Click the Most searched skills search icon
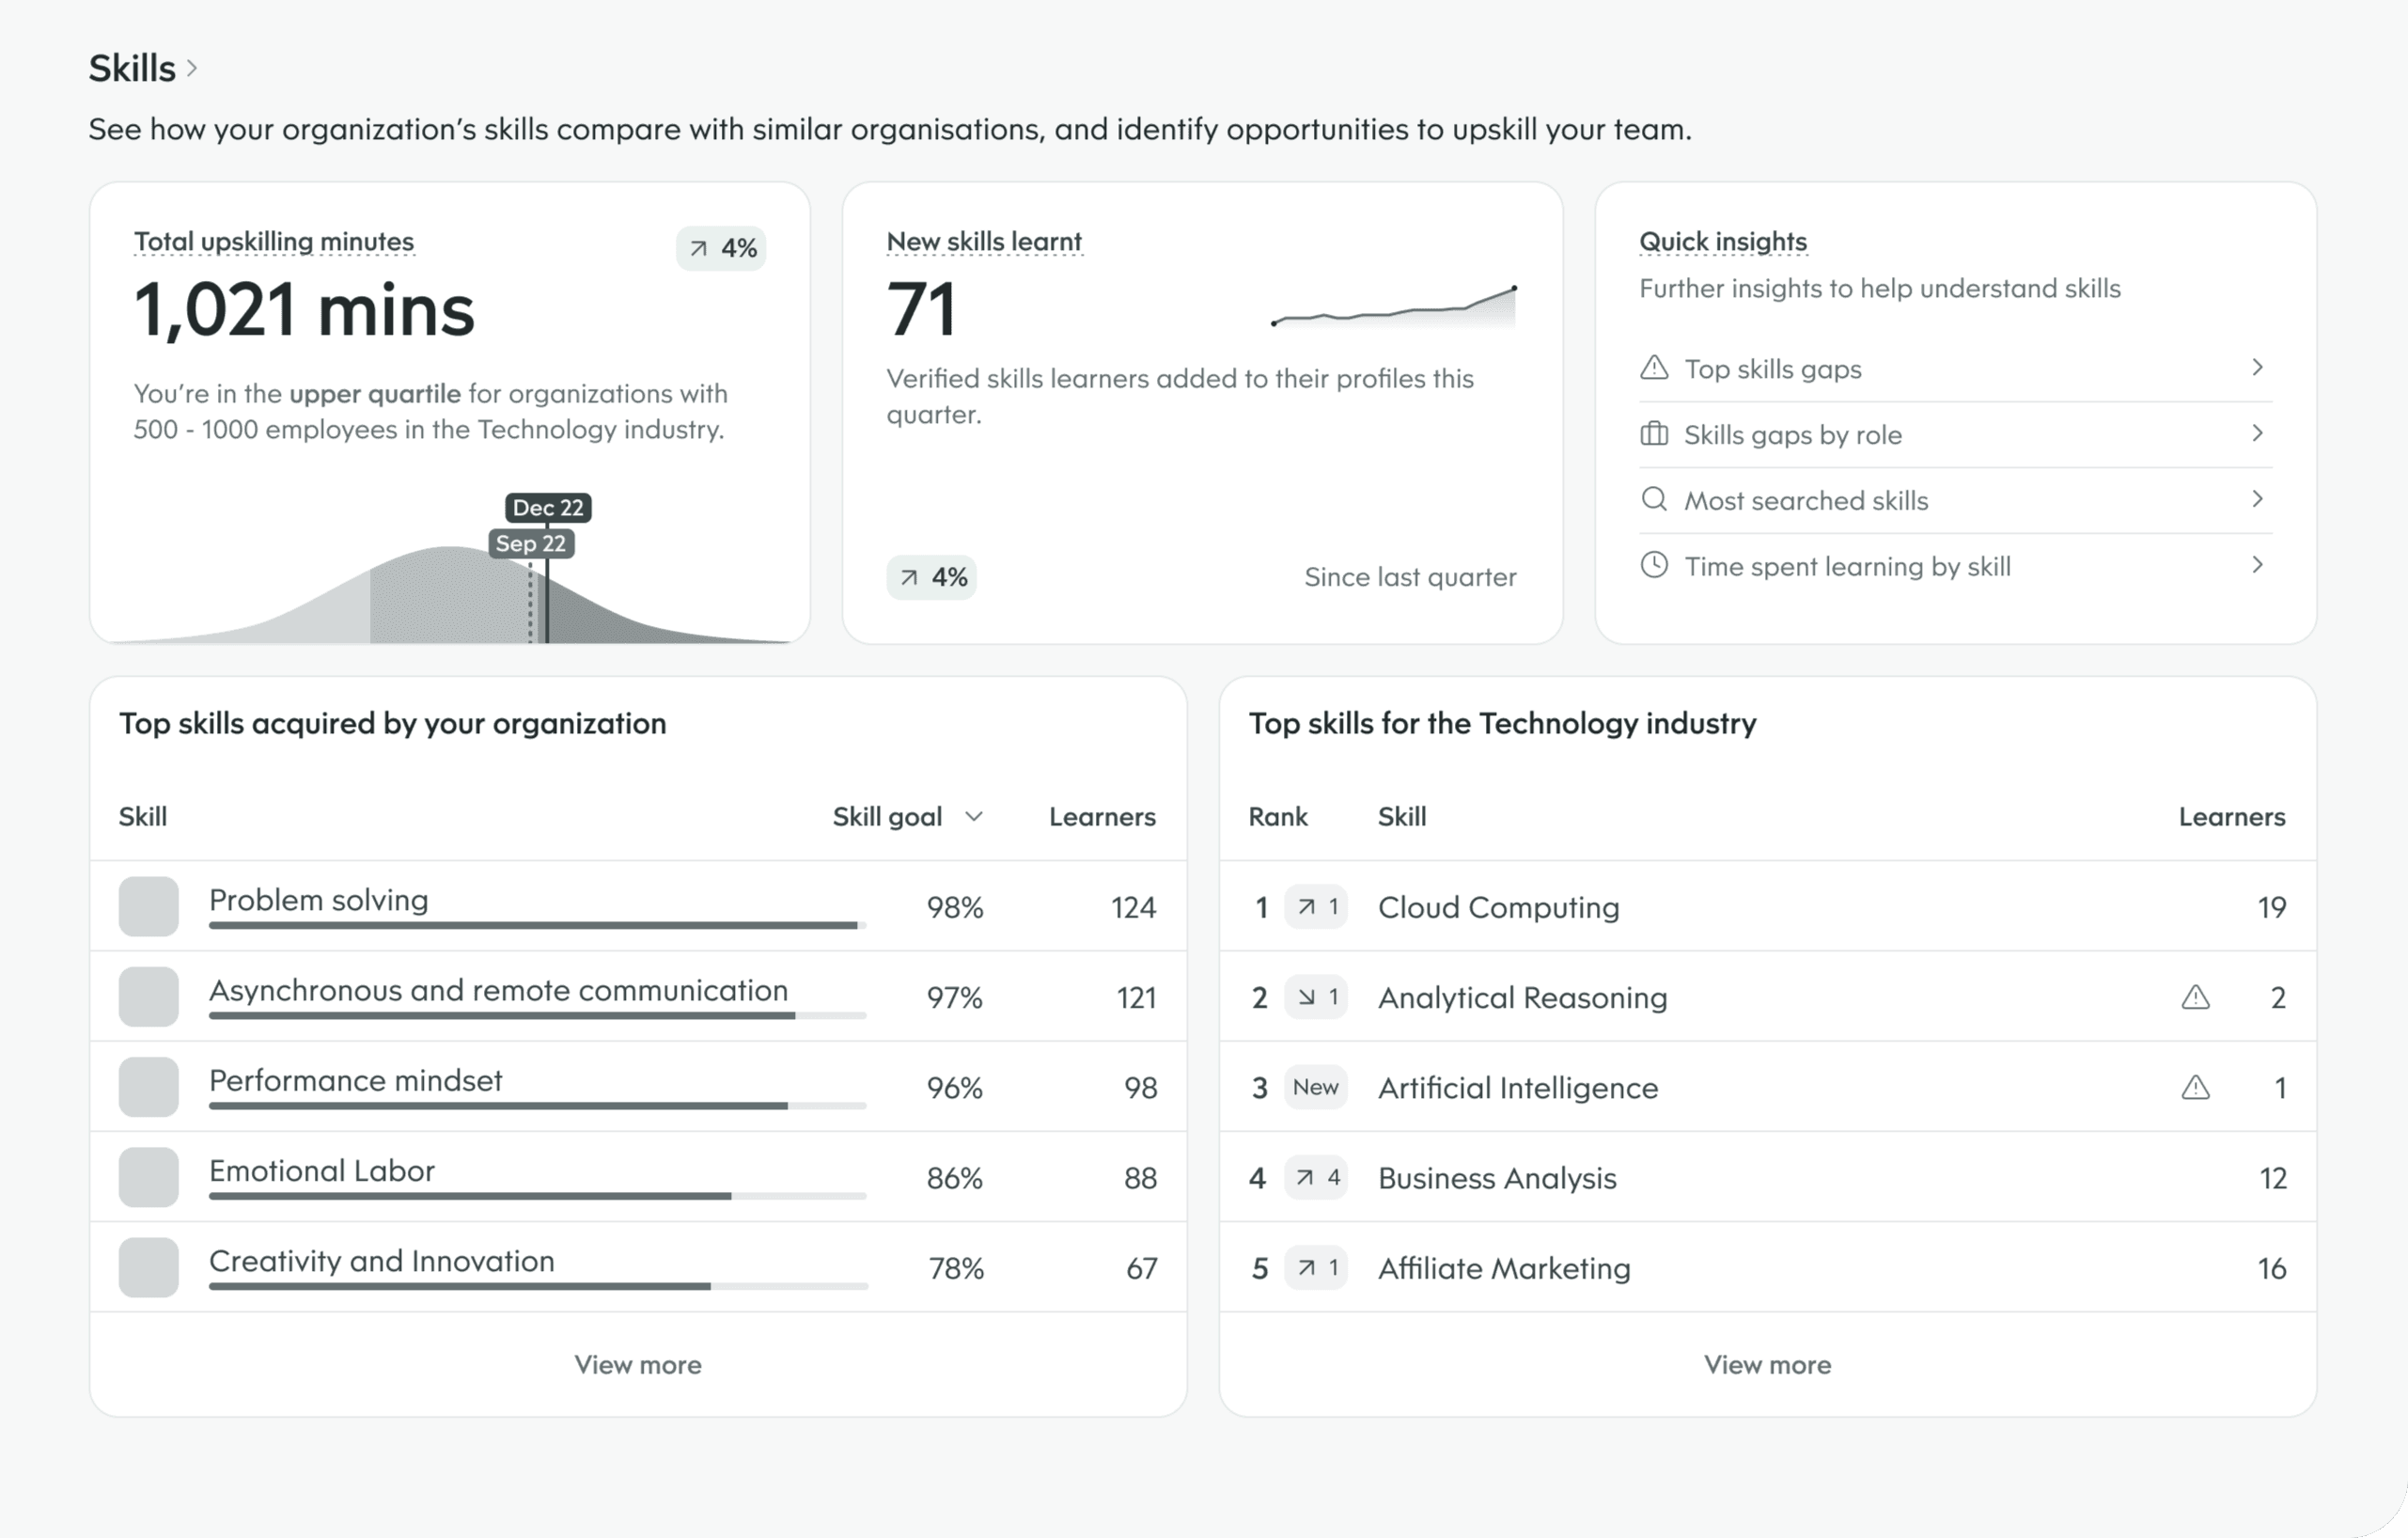This screenshot has width=2408, height=1538. pos(1654,499)
